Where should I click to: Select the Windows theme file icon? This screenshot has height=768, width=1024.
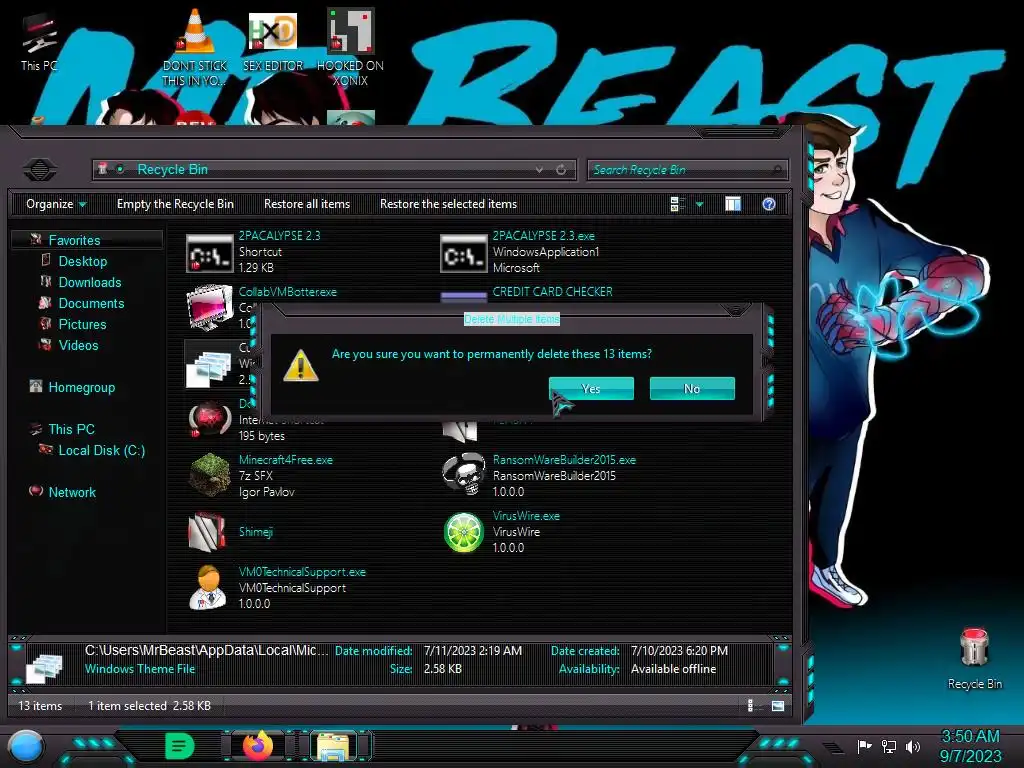pos(208,368)
